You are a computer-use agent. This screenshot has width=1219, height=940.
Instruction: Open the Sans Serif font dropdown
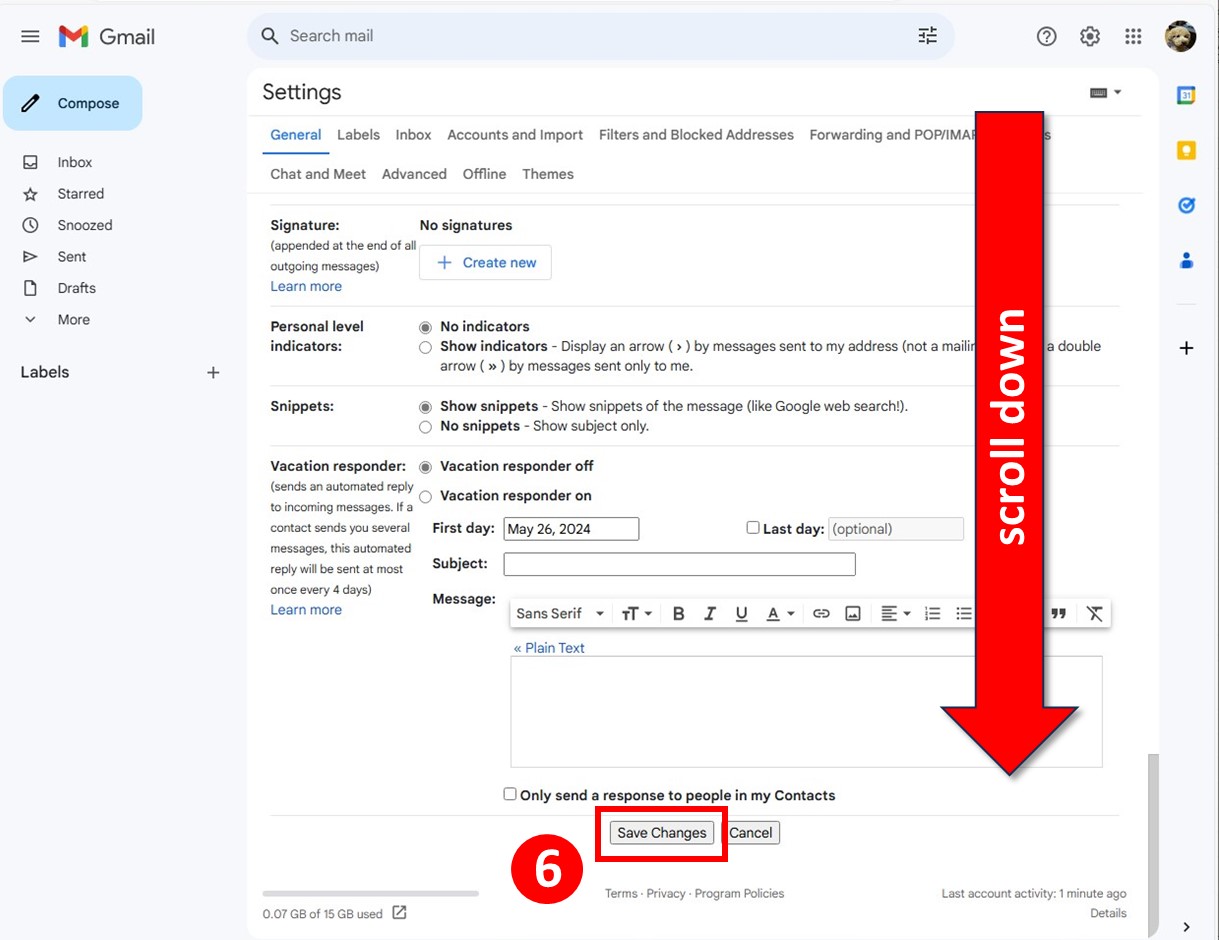(560, 614)
